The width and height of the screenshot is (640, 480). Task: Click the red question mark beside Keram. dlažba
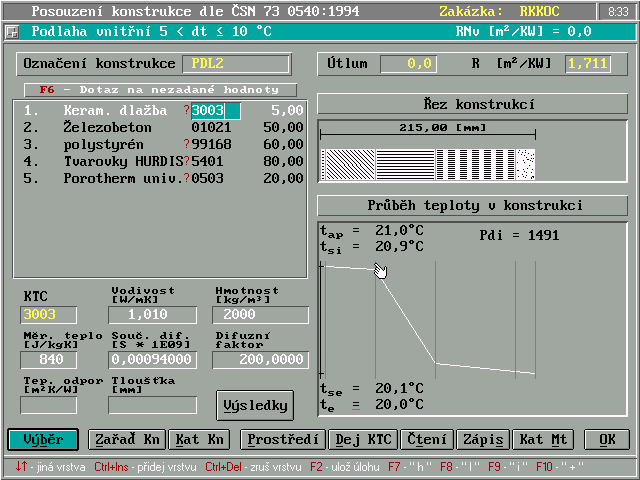tap(186, 110)
